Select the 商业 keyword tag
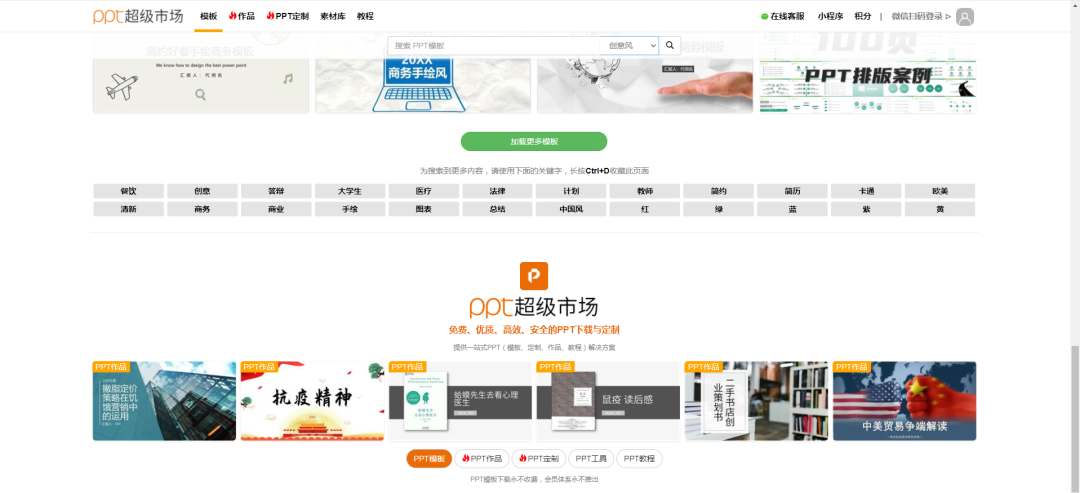This screenshot has width=1080, height=493. (276, 209)
